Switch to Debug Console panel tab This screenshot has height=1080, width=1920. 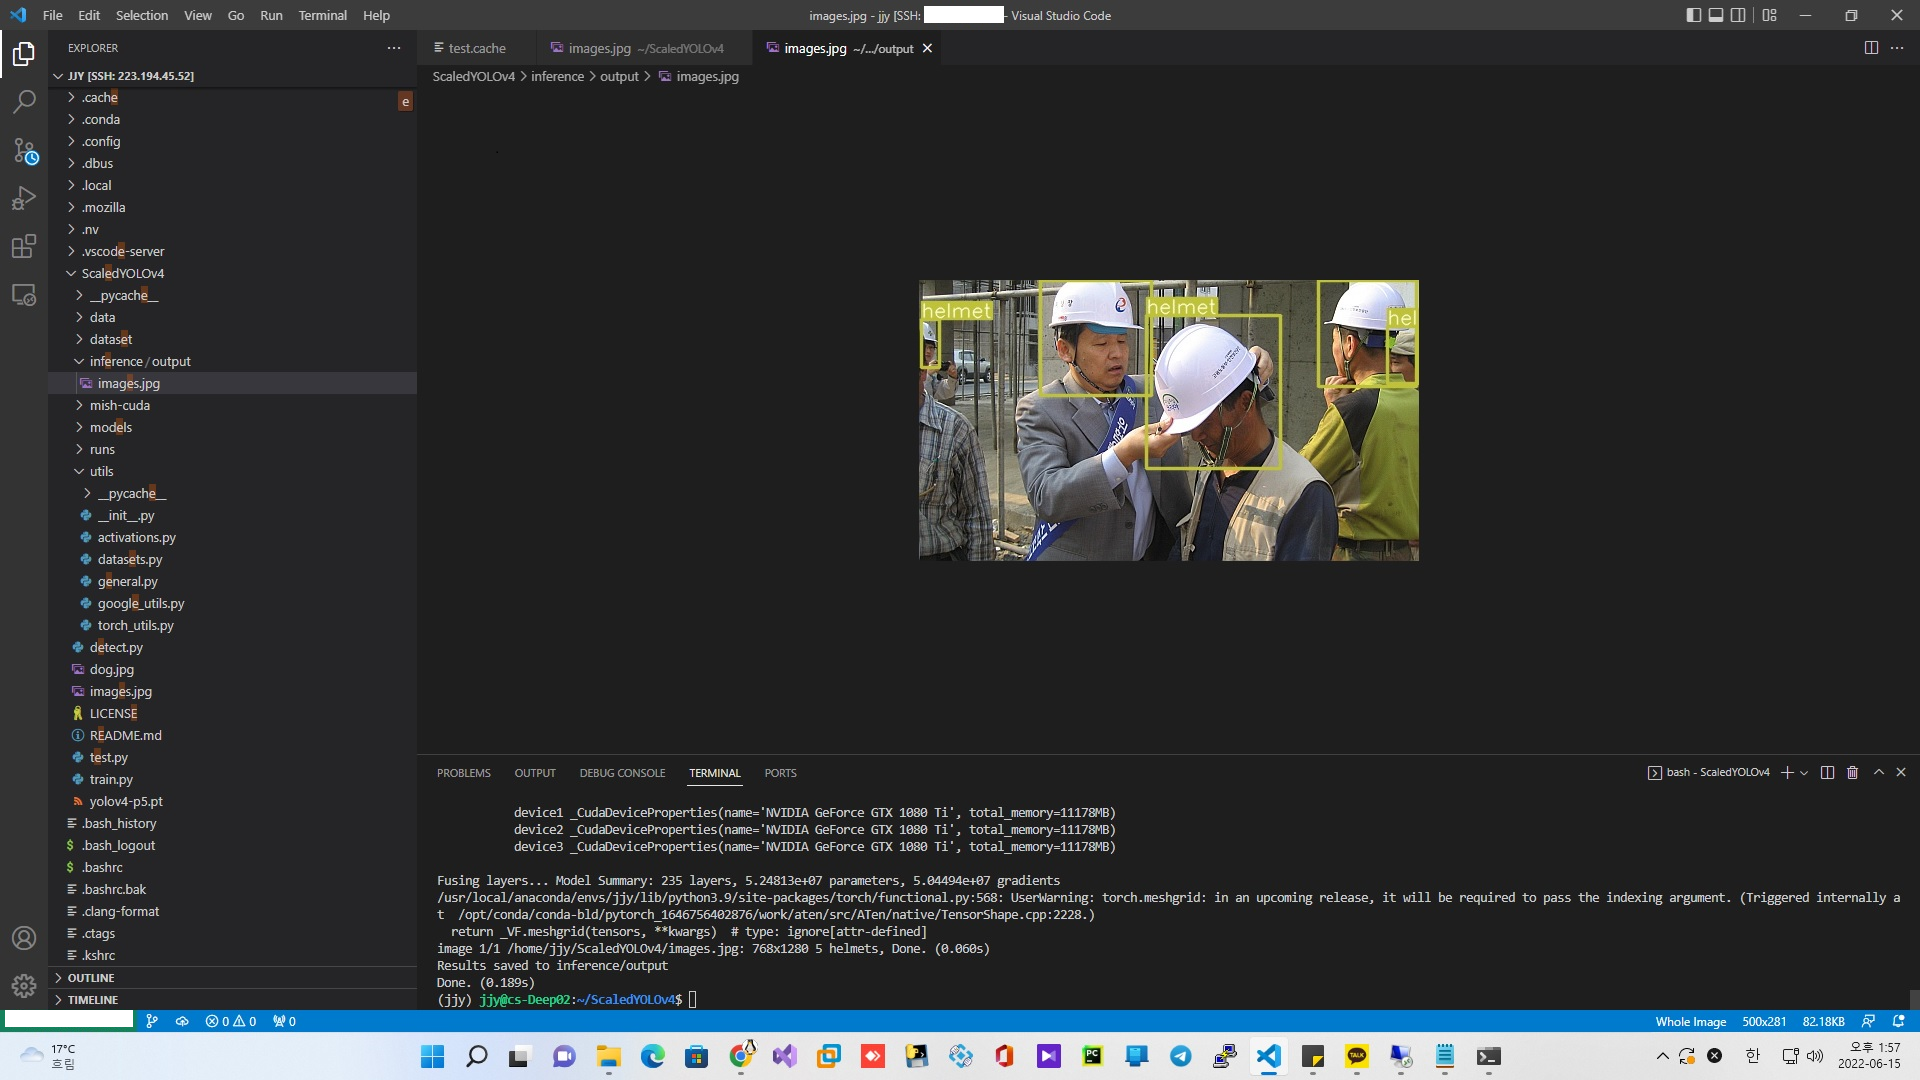pyautogui.click(x=622, y=773)
